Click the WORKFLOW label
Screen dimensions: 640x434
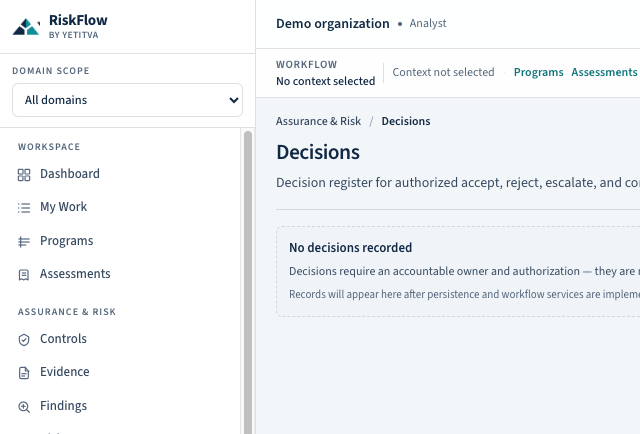point(307,65)
